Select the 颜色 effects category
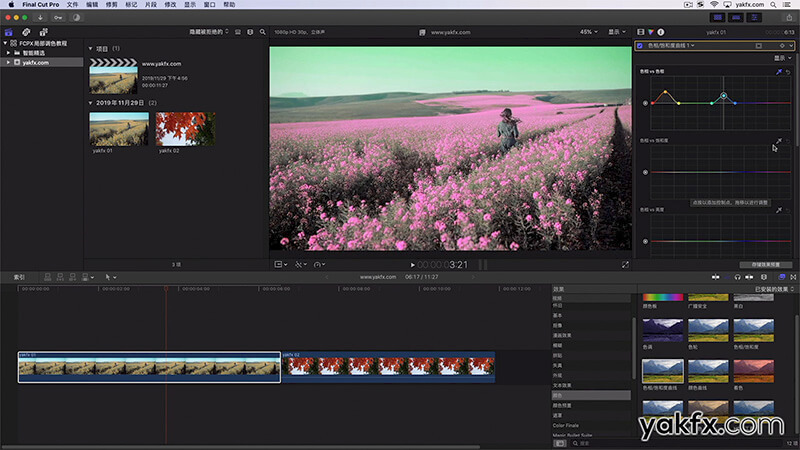Screen dimensions: 800x450 (591, 395)
